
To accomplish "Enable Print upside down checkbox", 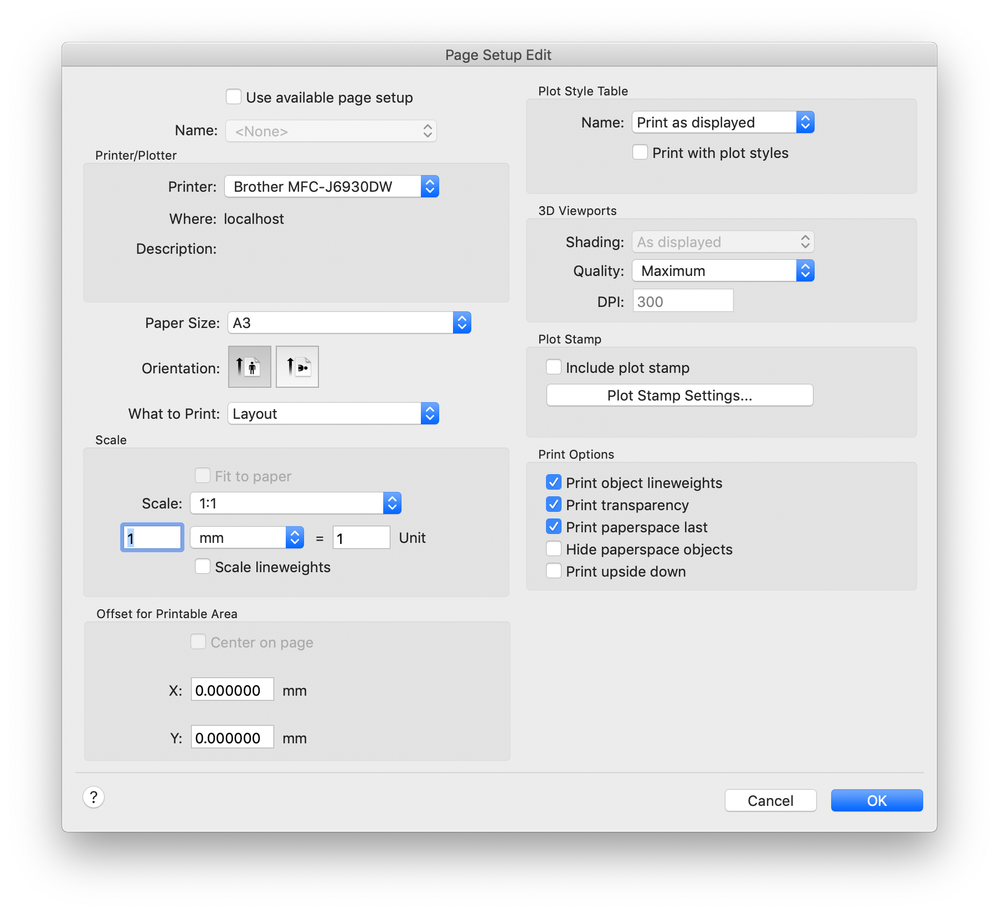I will (554, 571).
